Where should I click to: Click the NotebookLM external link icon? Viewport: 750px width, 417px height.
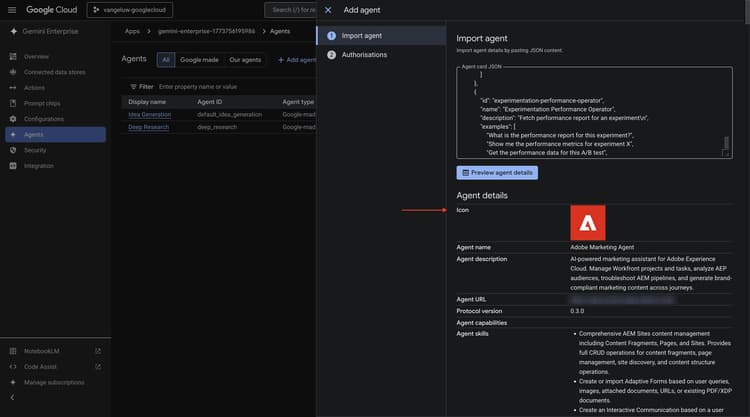tap(98, 351)
